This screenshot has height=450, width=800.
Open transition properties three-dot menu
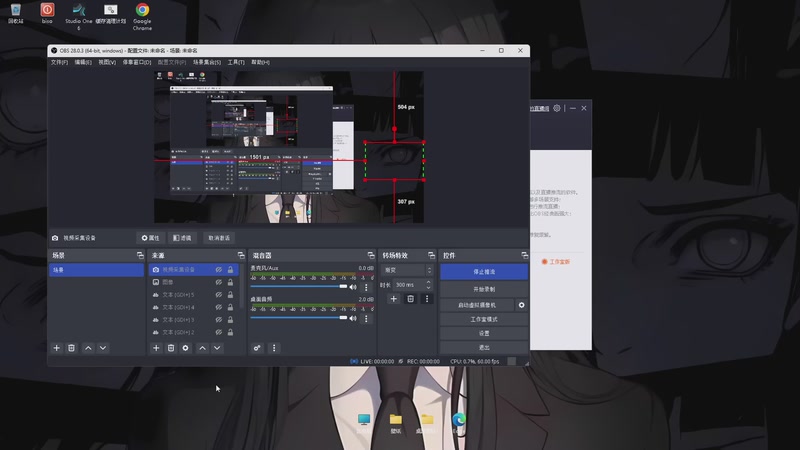point(427,299)
